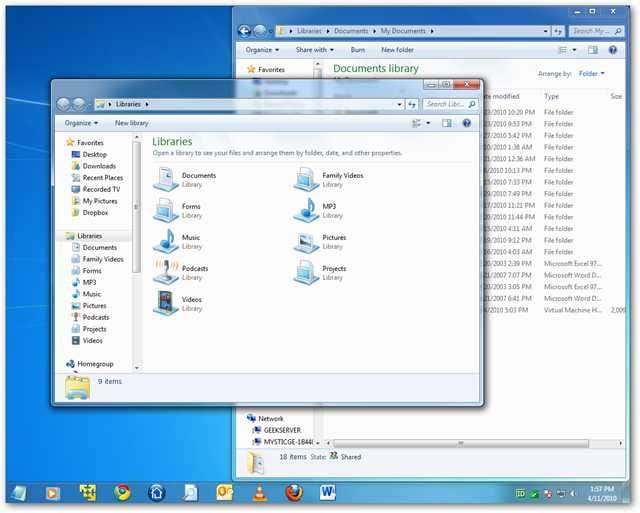Expand view options arrow in Documents toolbar
The height and width of the screenshot is (513, 640).
click(x=574, y=50)
